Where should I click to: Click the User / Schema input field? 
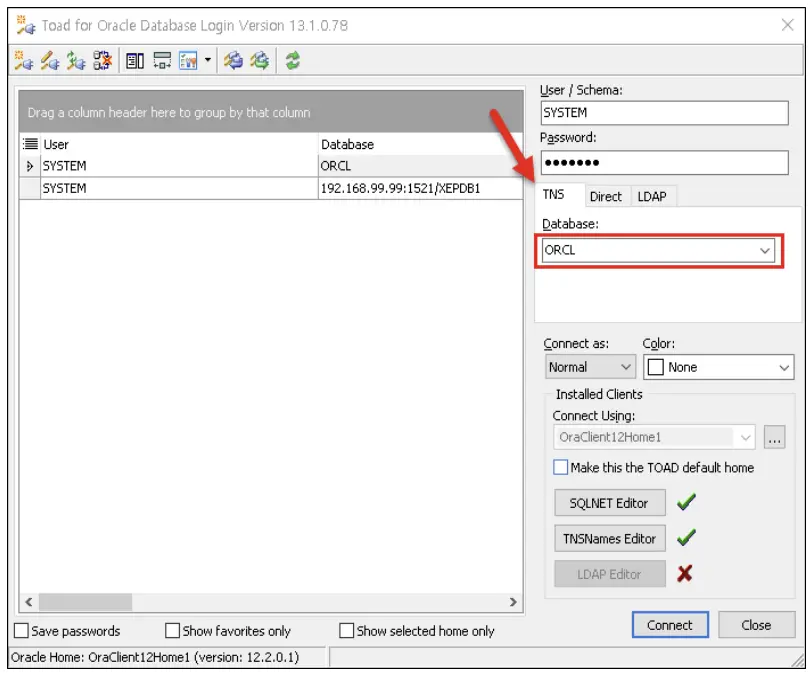pos(664,113)
